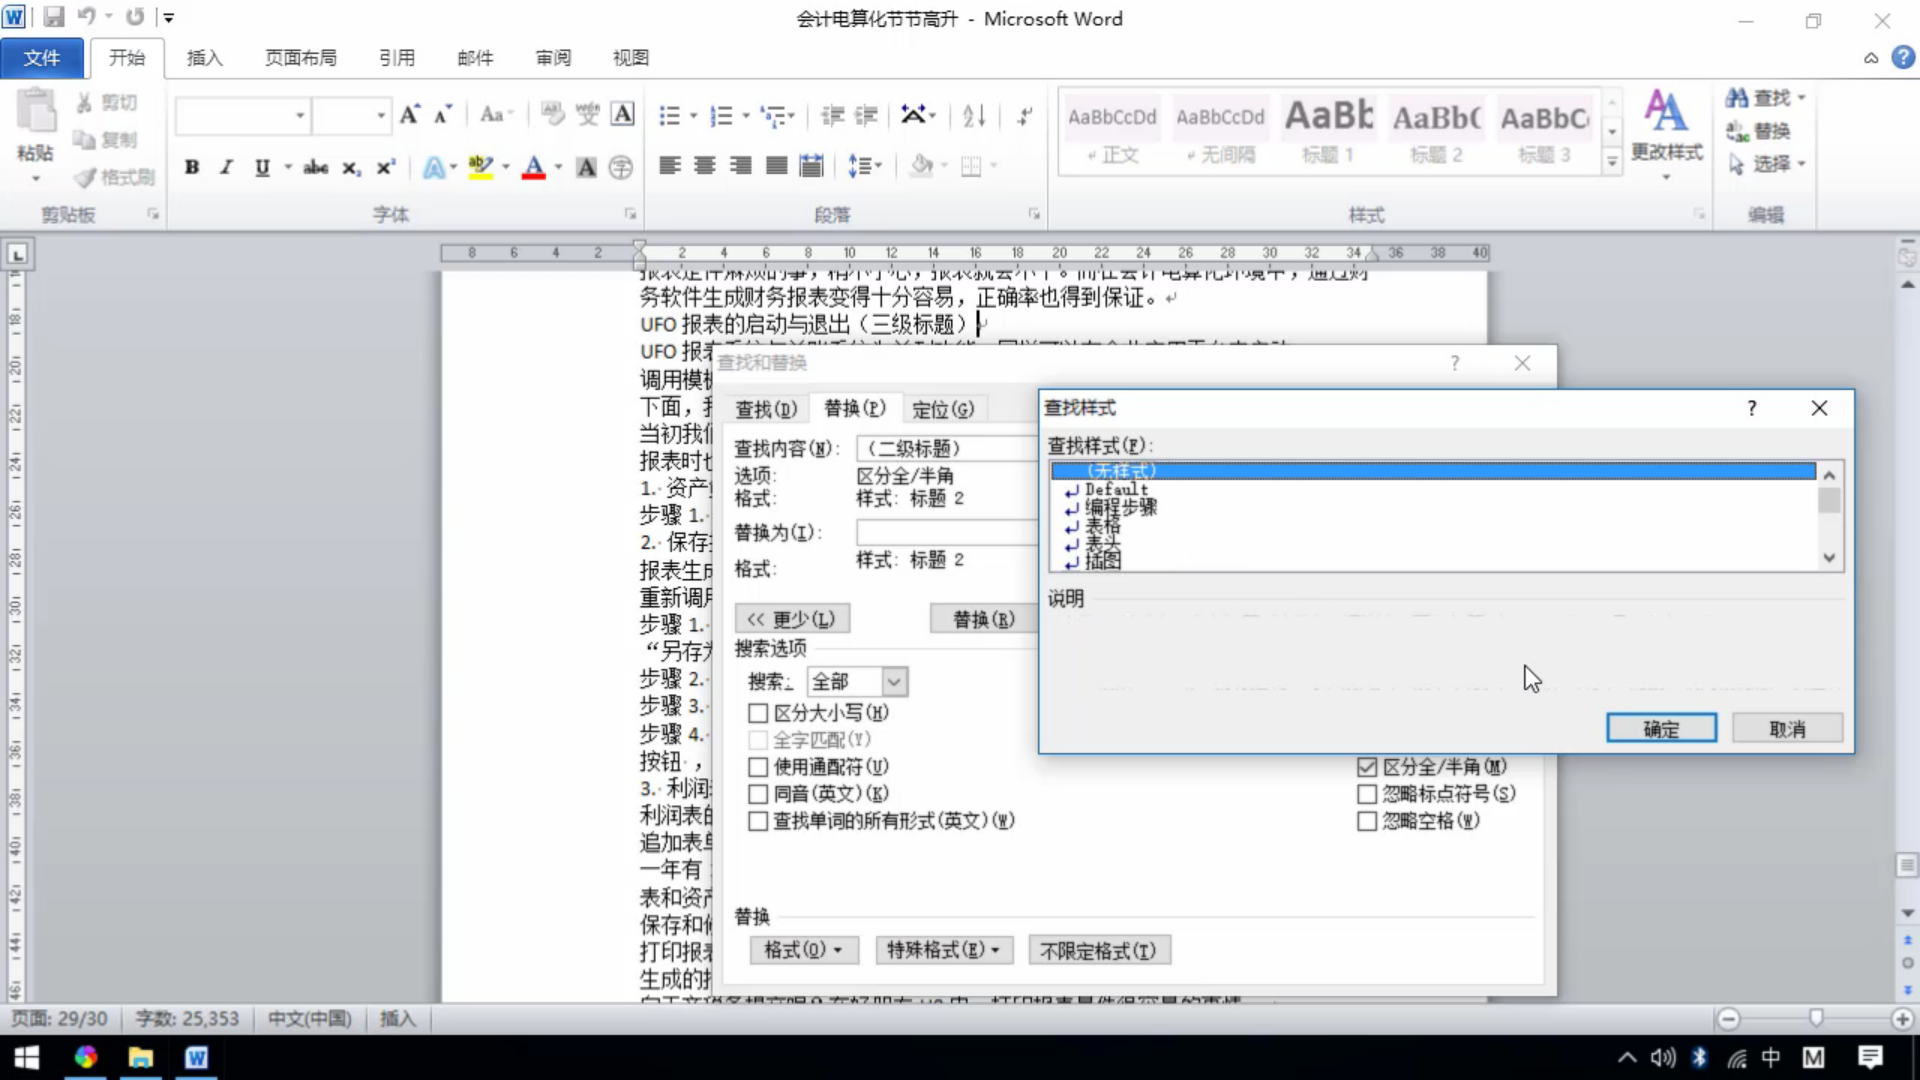Click the Bold formatting icon
The image size is (1920, 1080).
pyautogui.click(x=192, y=167)
